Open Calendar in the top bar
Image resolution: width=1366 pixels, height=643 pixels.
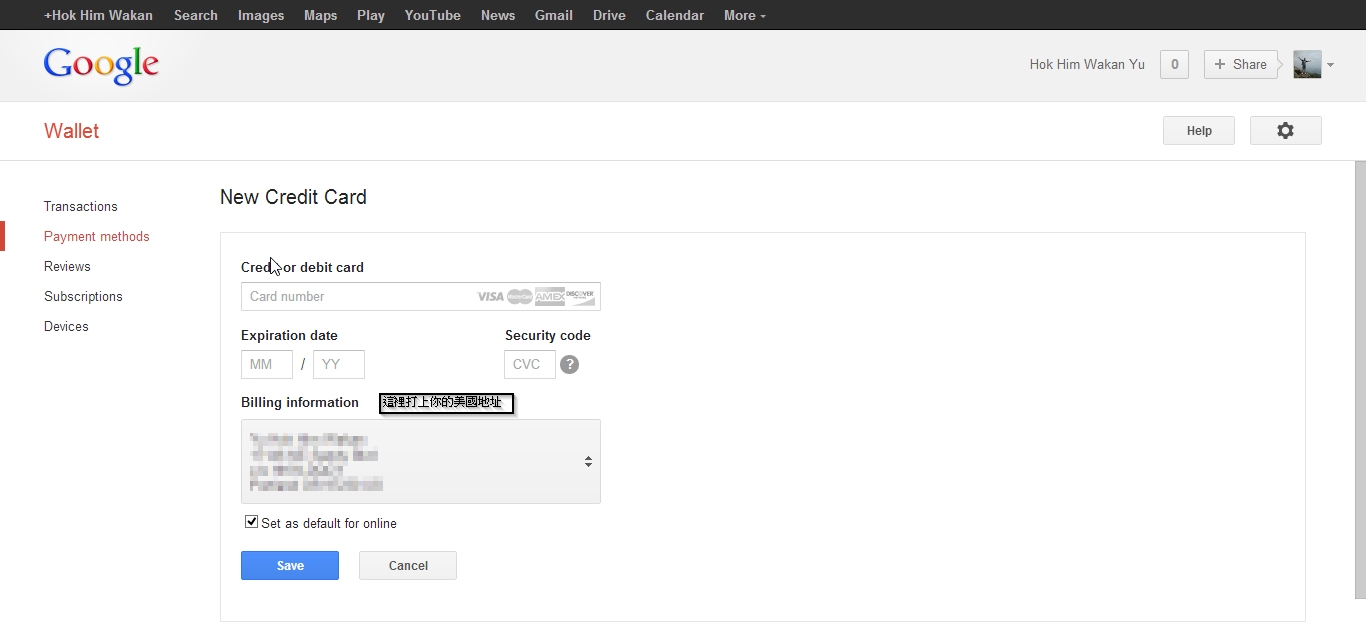pyautogui.click(x=675, y=15)
